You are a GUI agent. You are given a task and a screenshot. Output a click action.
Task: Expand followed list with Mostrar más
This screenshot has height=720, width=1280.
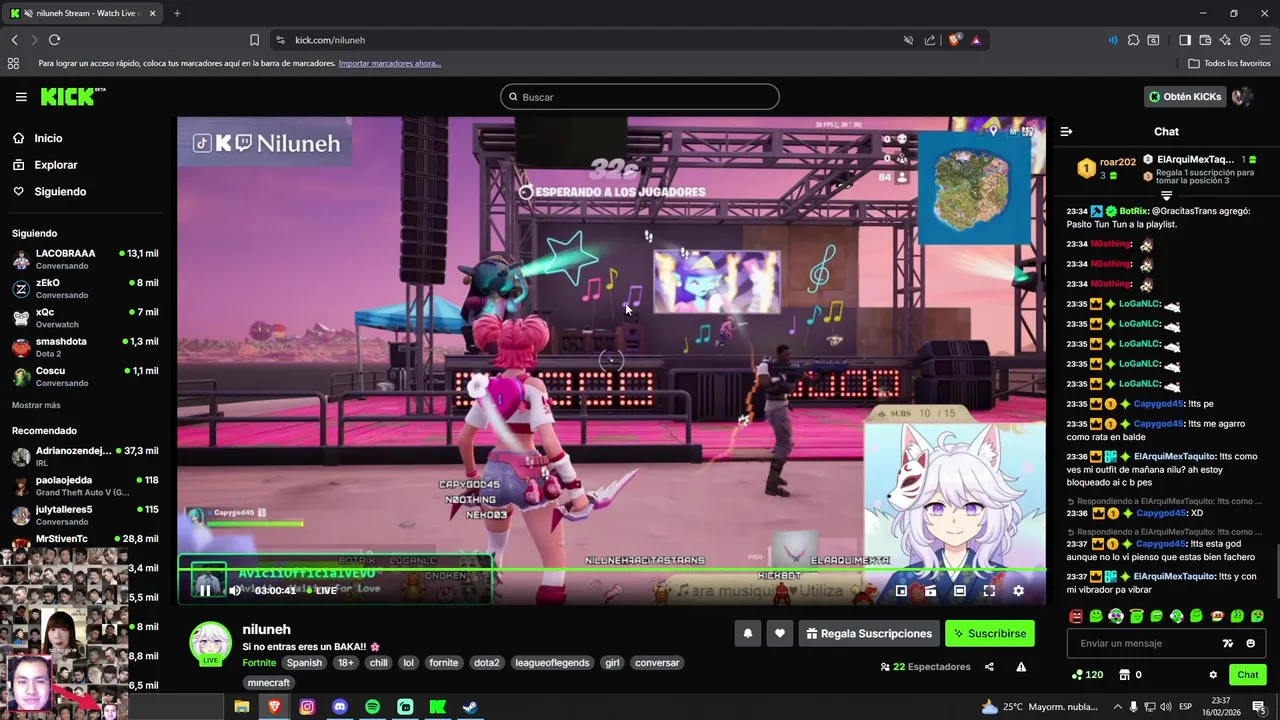[36, 405]
